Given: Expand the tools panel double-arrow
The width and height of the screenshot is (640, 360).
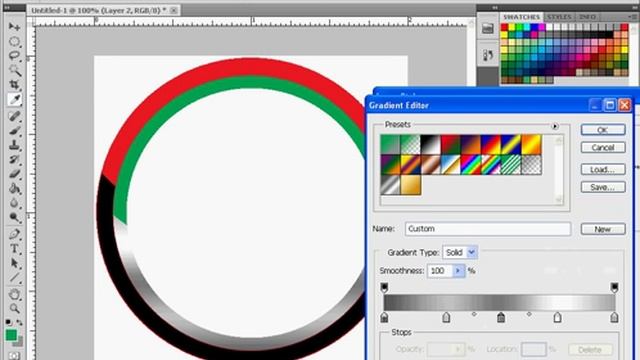Looking at the screenshot, I should (7, 7).
